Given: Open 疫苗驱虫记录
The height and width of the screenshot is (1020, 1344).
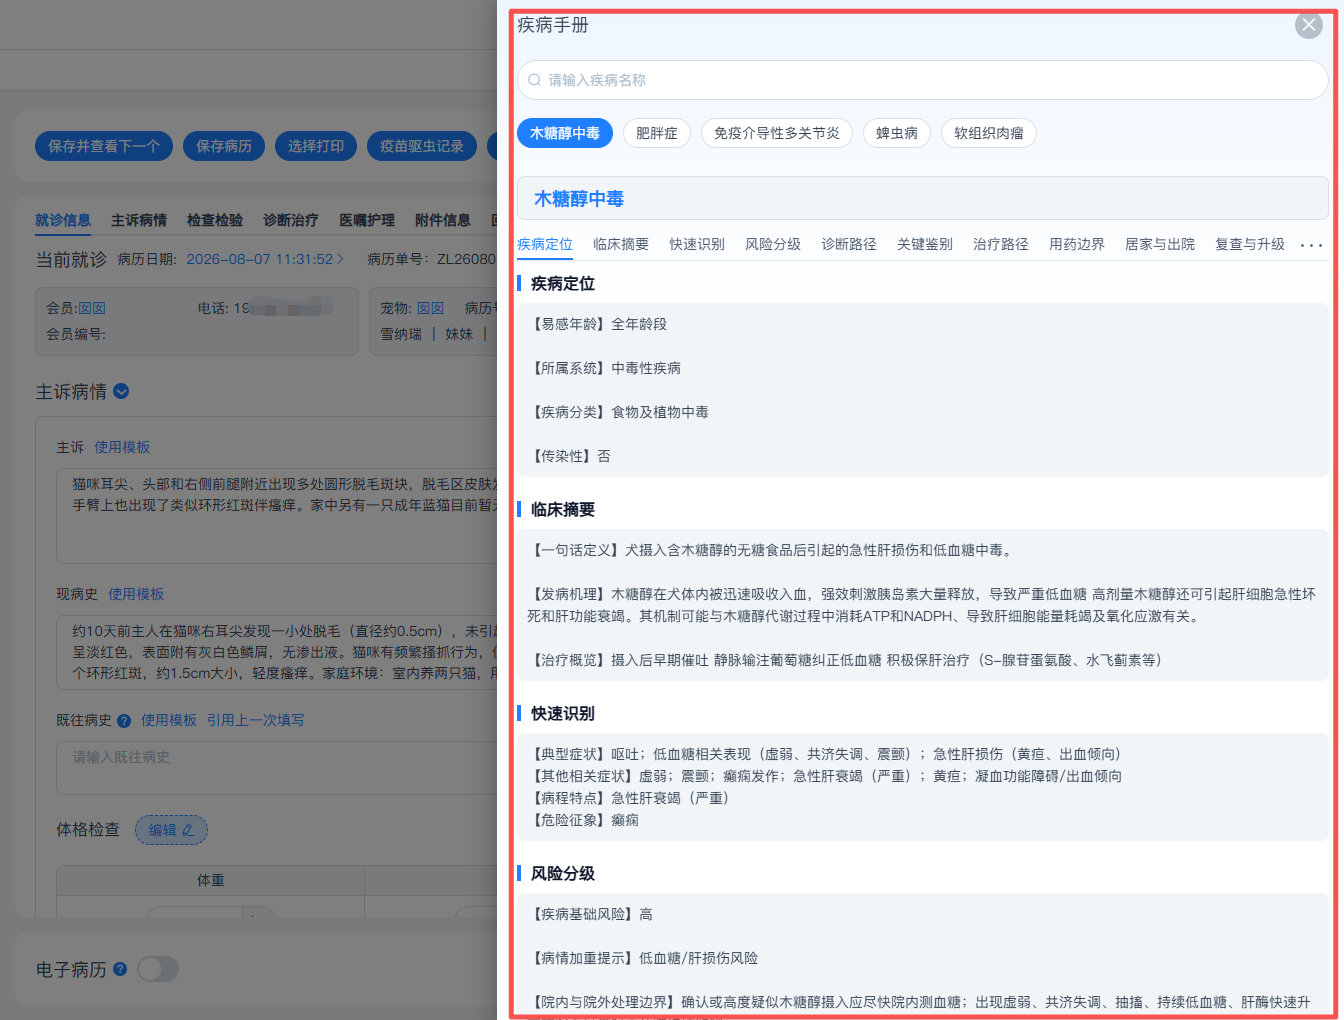Looking at the screenshot, I should pyautogui.click(x=422, y=146).
